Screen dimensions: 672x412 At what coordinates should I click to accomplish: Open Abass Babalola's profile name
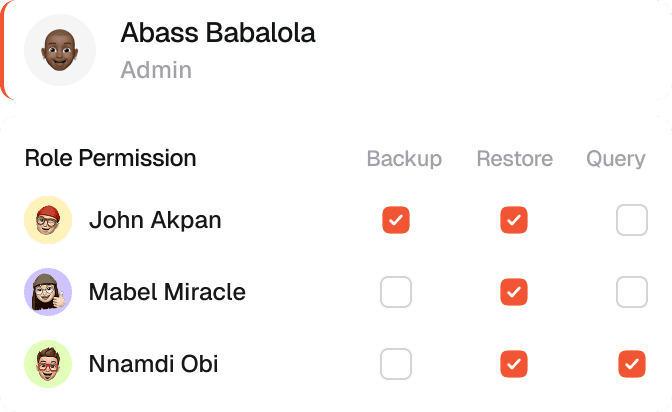pos(217,33)
